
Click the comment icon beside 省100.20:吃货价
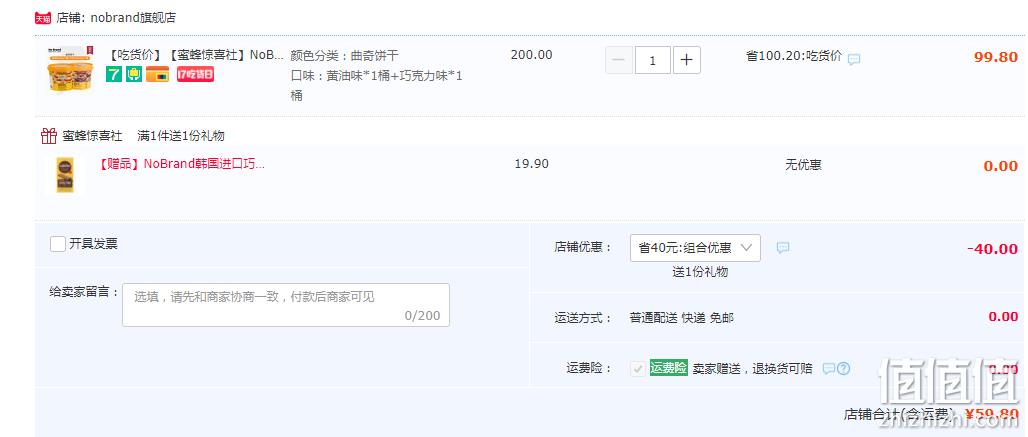point(854,60)
